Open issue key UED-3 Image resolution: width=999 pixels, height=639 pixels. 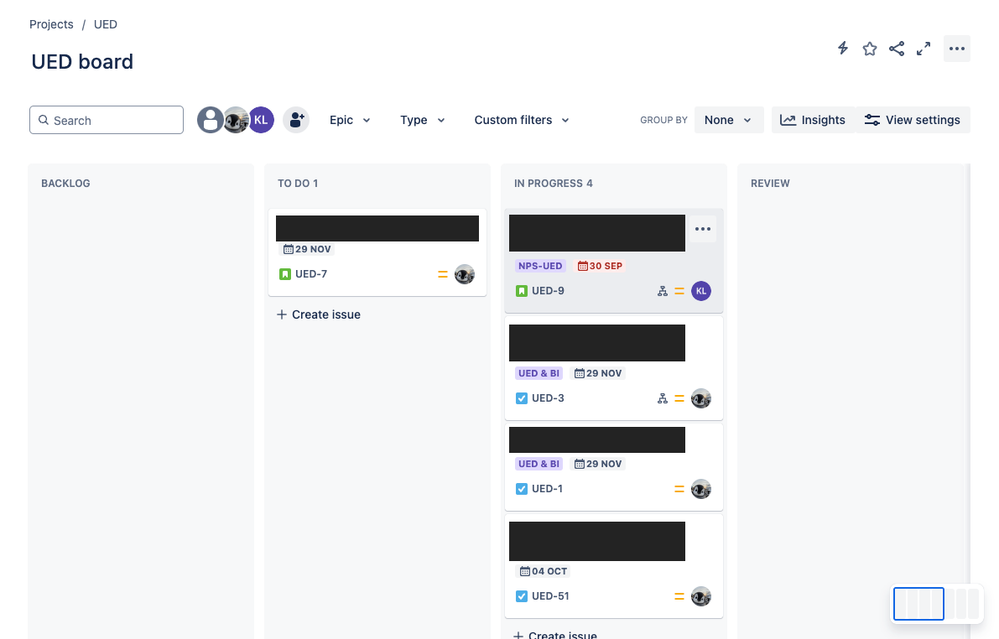pos(548,398)
